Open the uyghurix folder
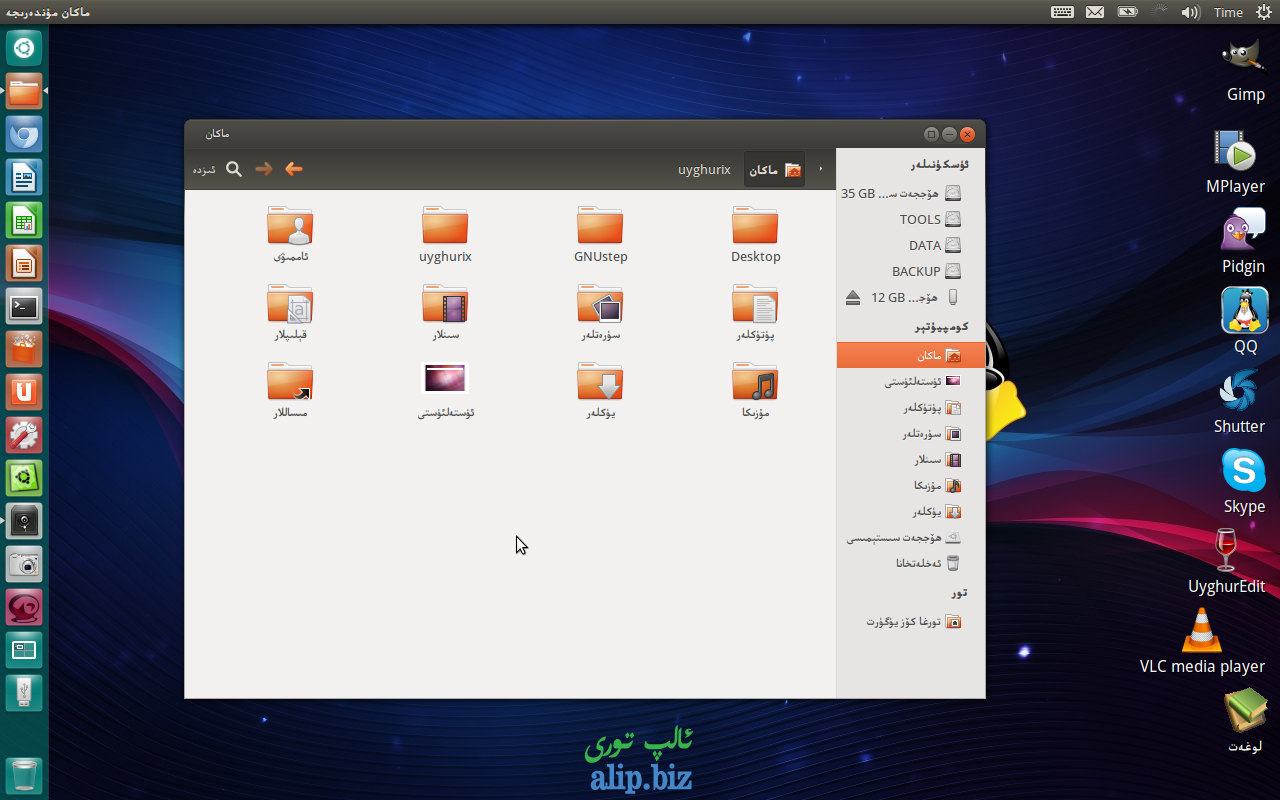The image size is (1280, 800). click(445, 235)
